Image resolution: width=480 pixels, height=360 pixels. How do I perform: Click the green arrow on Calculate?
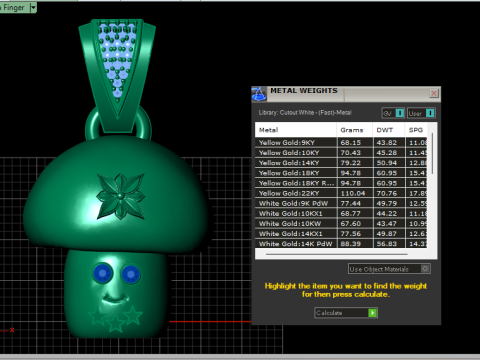pos(372,313)
